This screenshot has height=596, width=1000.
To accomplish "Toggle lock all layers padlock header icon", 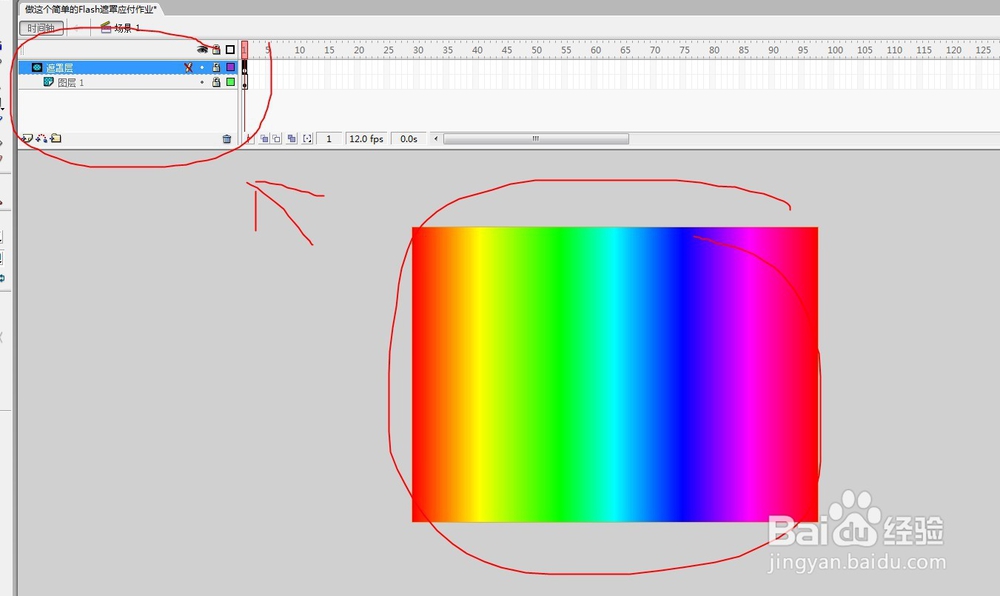I will pos(216,49).
